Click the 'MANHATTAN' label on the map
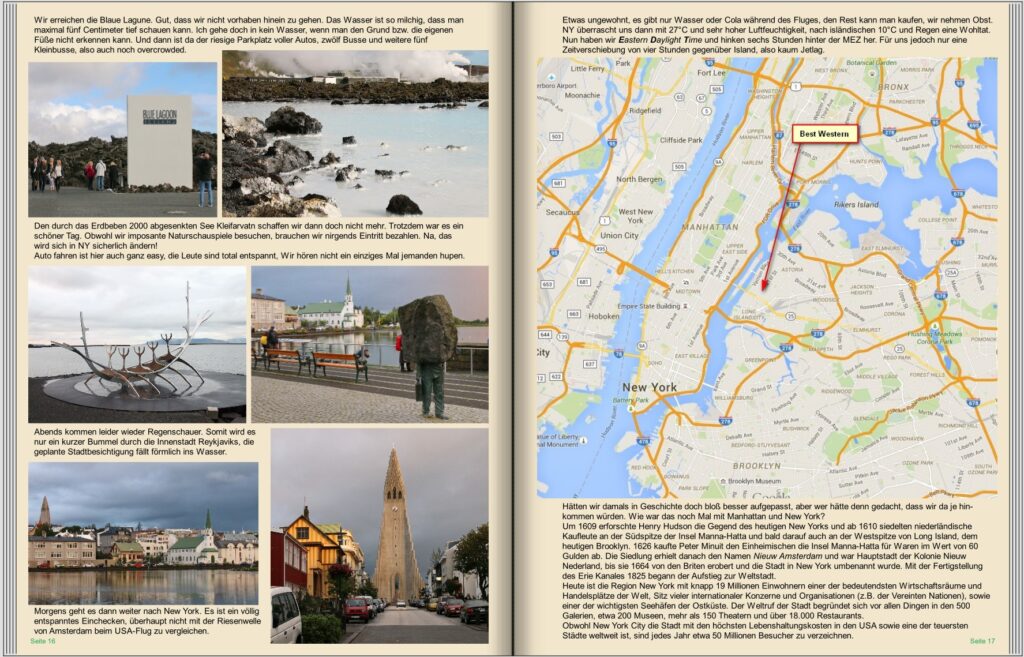Viewport: 1024px width, 657px height. (710, 227)
